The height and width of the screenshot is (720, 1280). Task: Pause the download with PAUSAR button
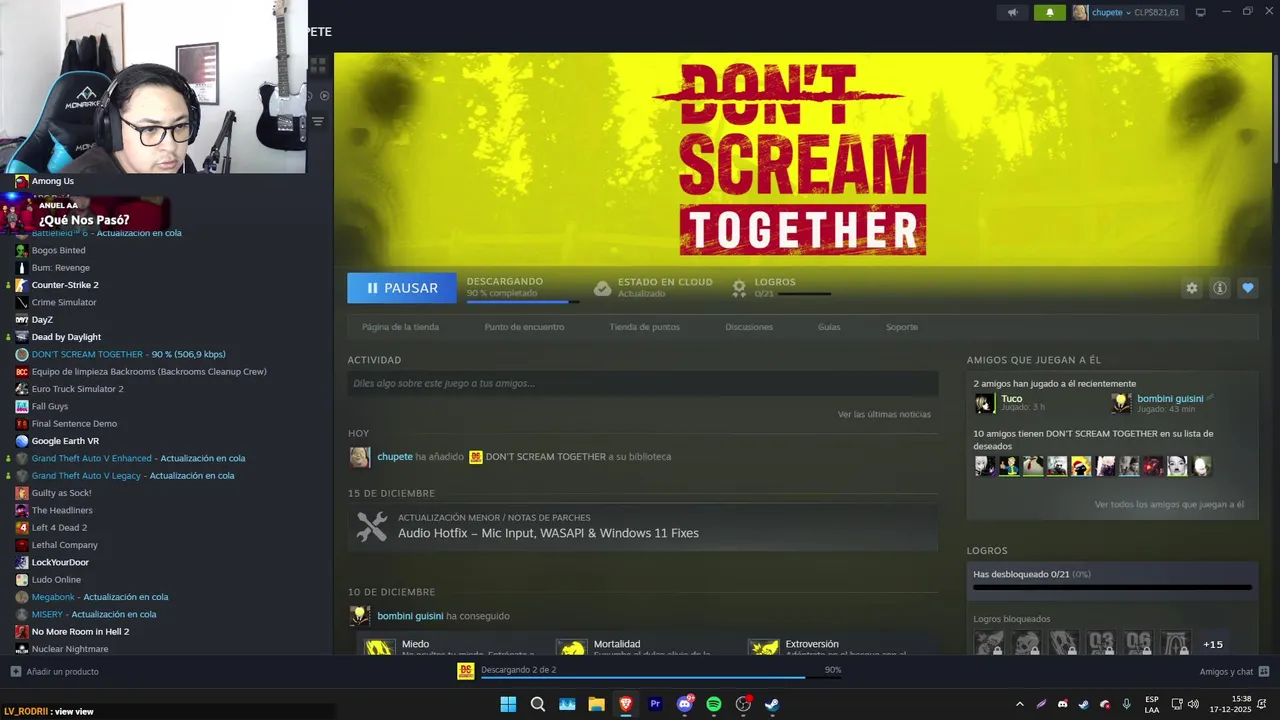click(x=402, y=288)
